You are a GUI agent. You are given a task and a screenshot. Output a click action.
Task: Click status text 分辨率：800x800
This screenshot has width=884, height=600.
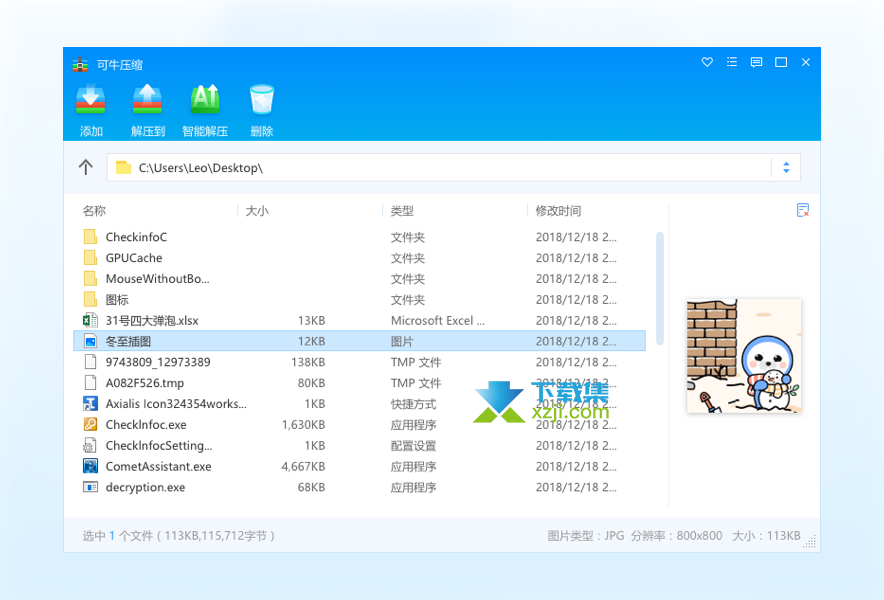[677, 536]
